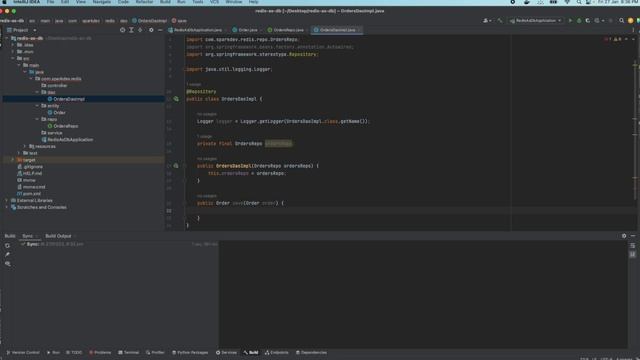The width and height of the screenshot is (640, 360).
Task: Open the Endpoints tool window
Action: 276,352
